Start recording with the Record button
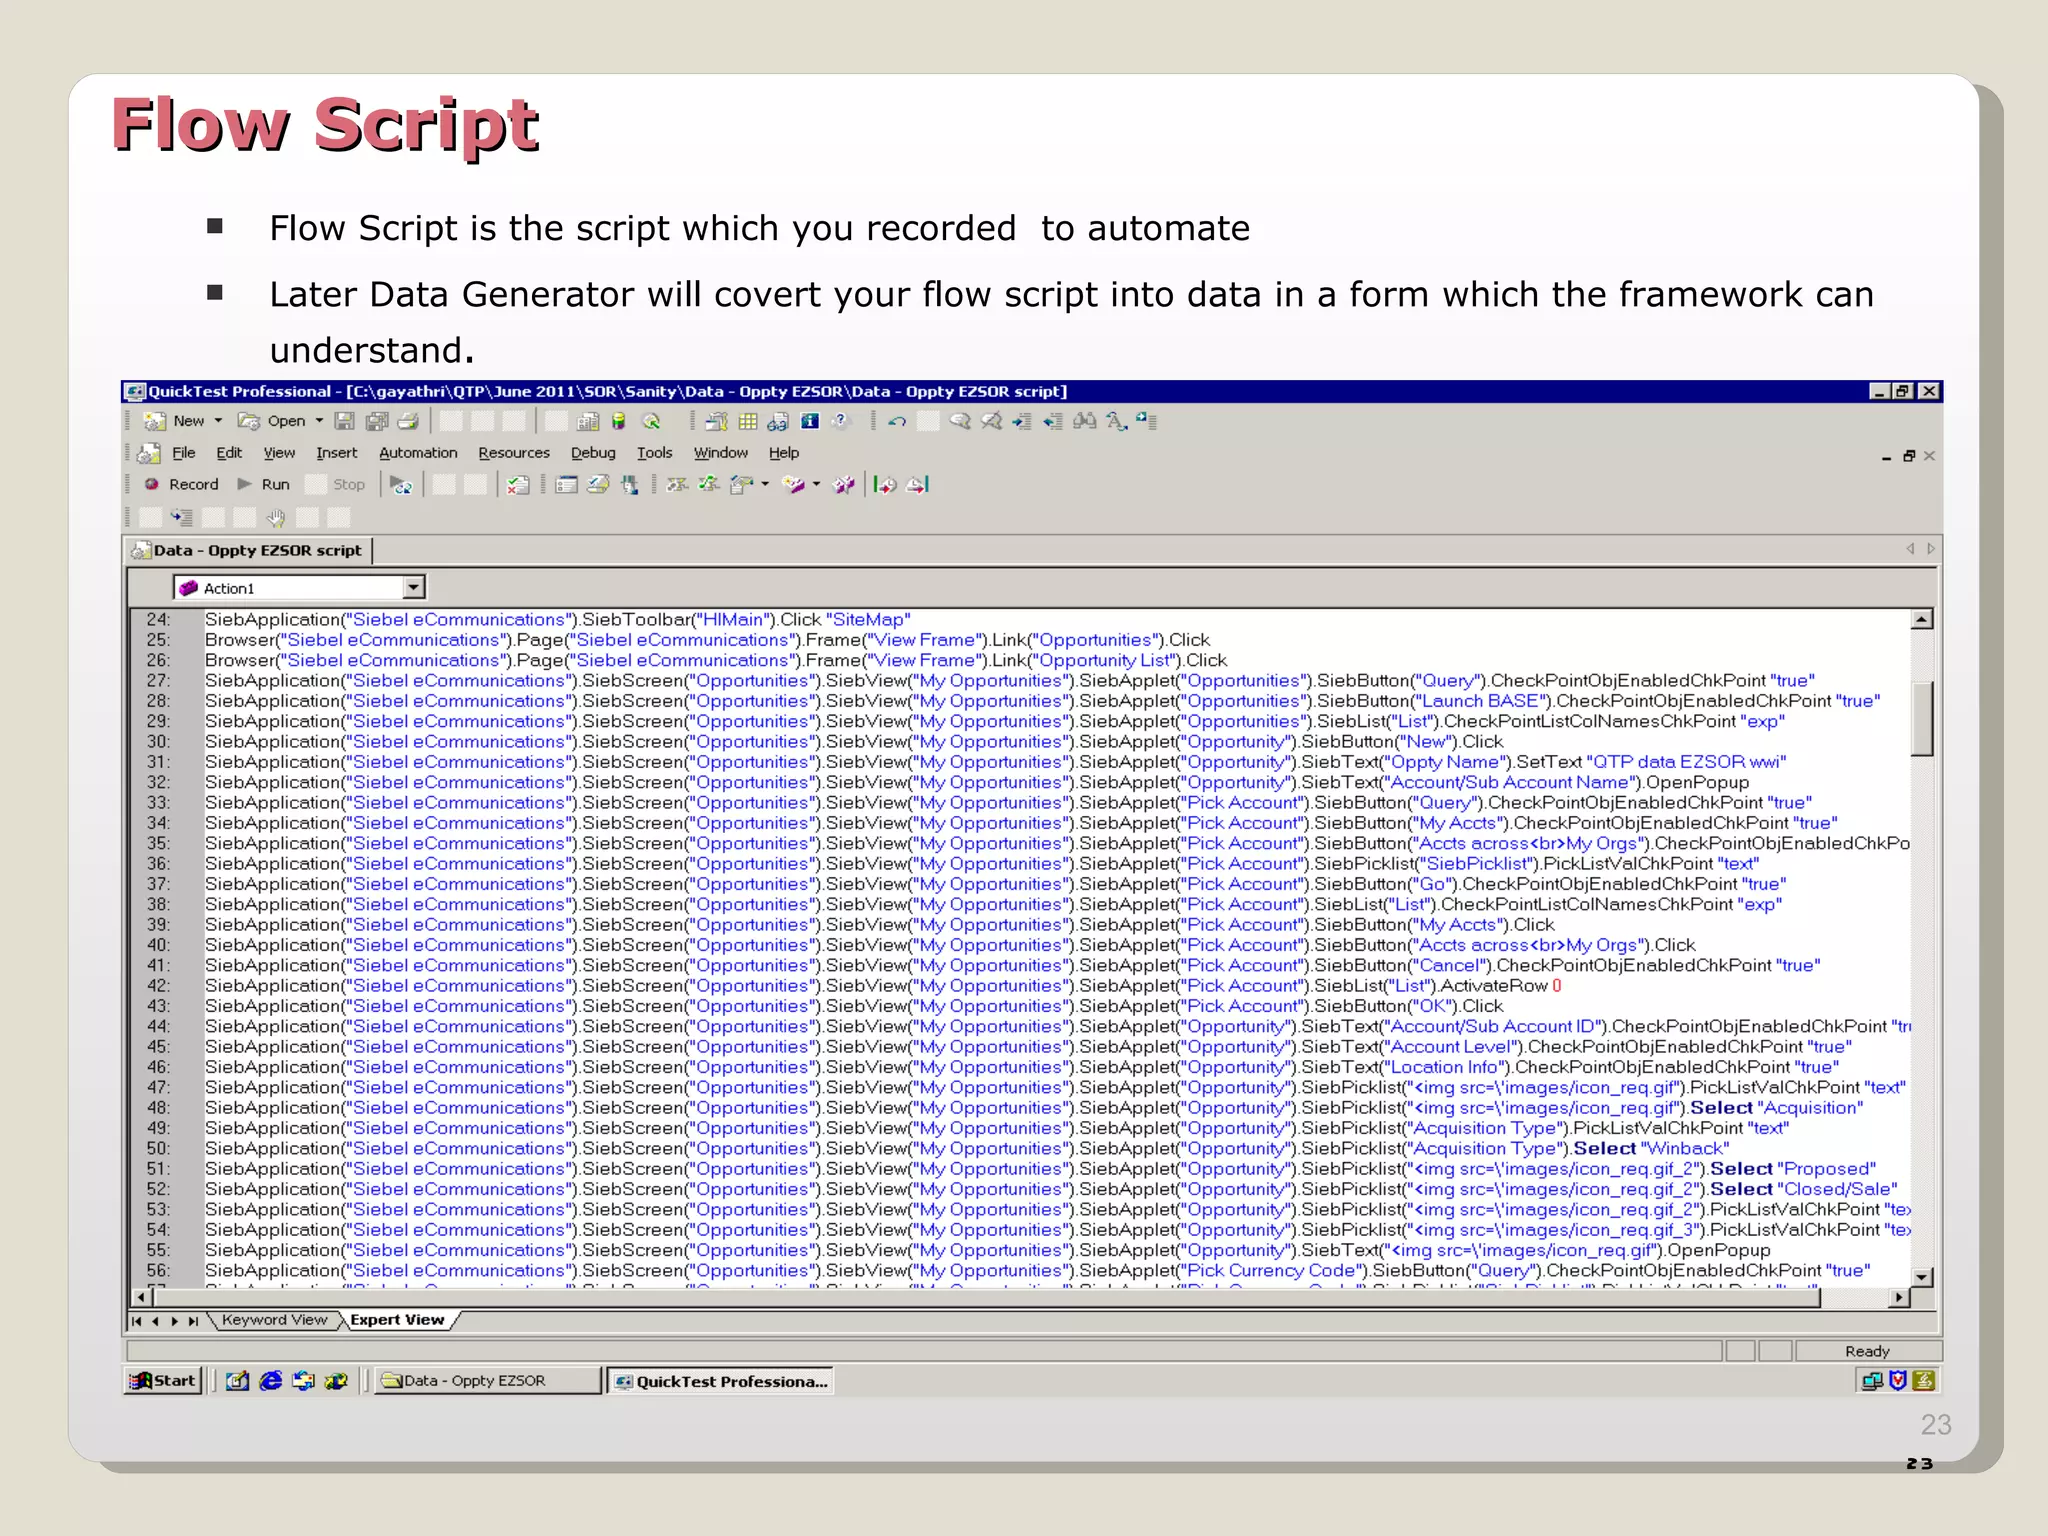Image resolution: width=2048 pixels, height=1536 pixels. click(181, 485)
